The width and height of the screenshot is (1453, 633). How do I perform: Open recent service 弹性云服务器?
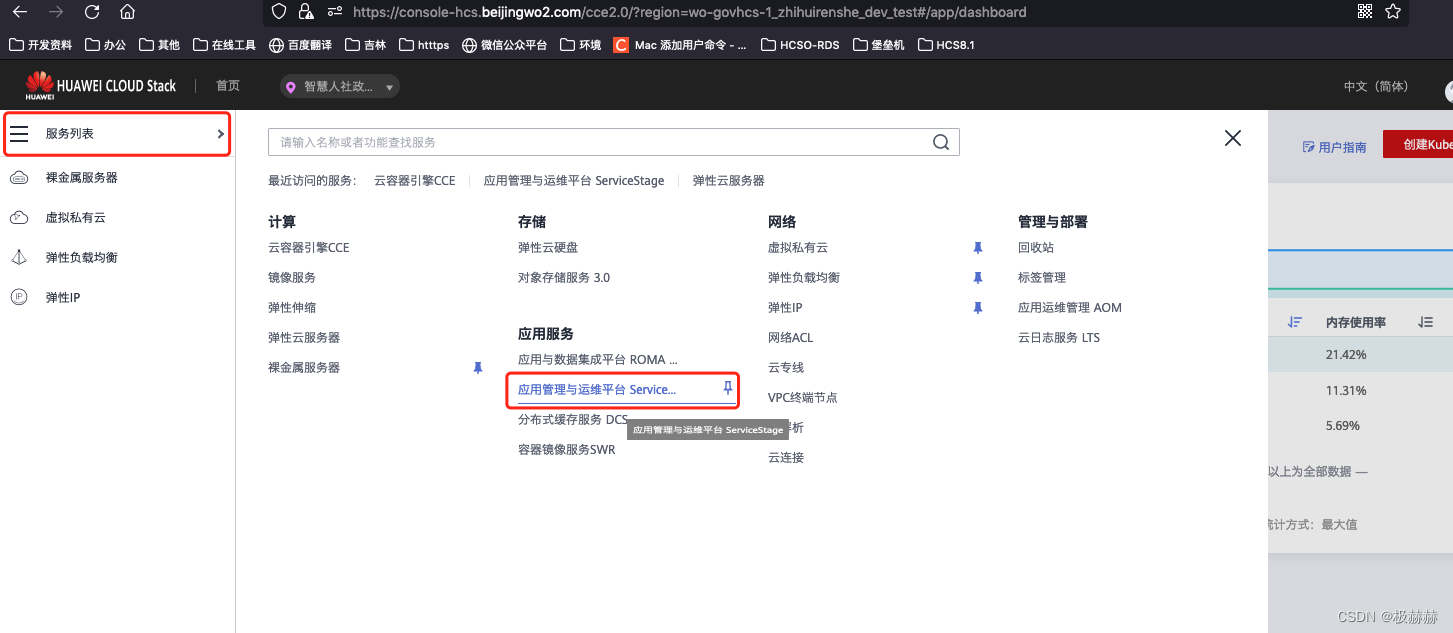coord(729,181)
